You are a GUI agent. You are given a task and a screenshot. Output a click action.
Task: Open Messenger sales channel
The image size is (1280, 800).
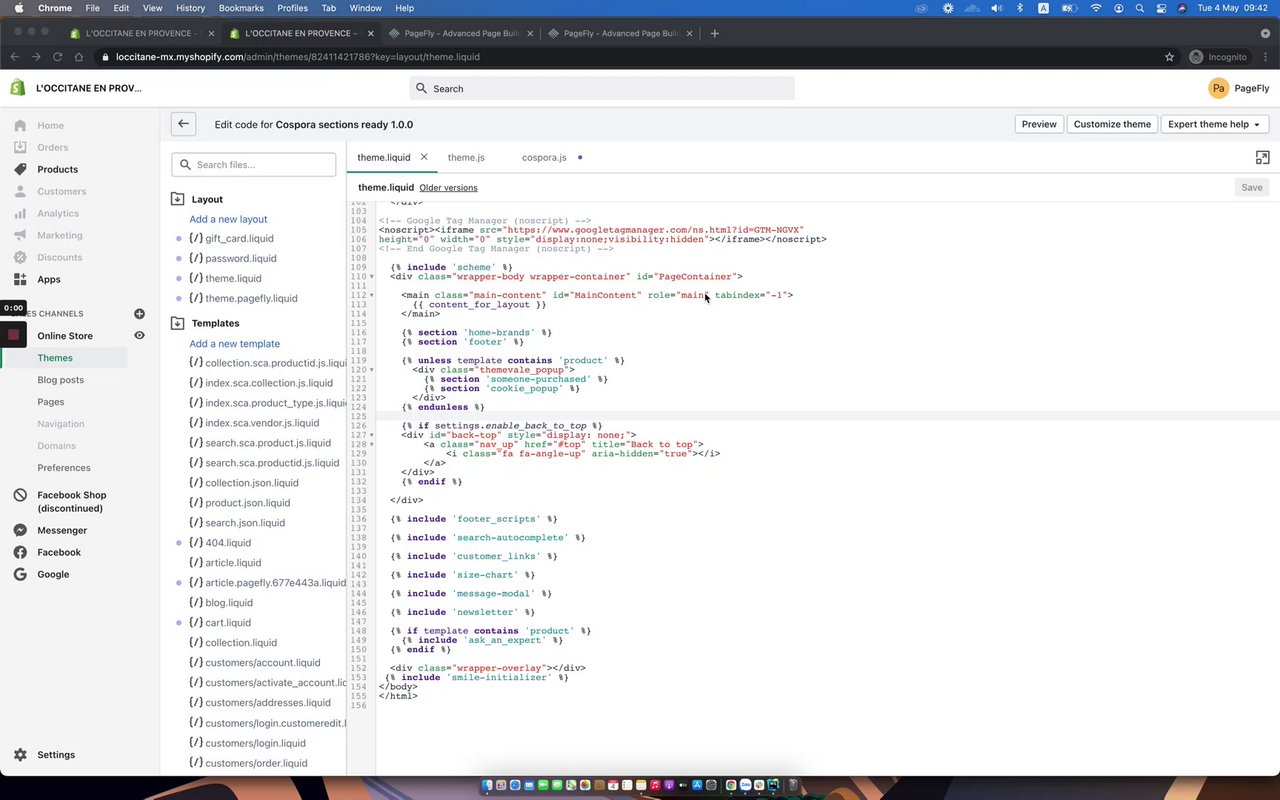point(62,530)
